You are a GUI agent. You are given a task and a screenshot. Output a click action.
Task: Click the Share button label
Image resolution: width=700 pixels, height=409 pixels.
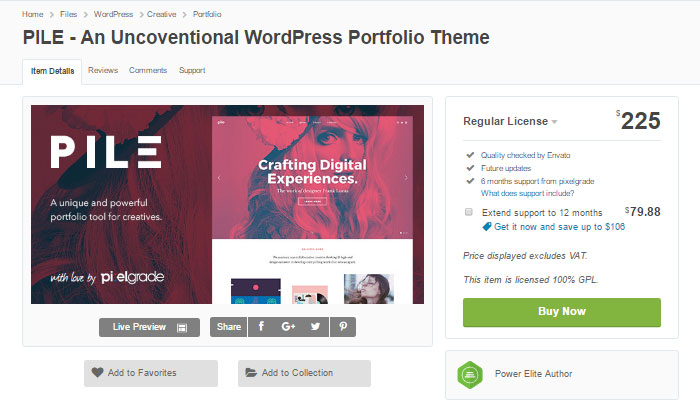229,327
